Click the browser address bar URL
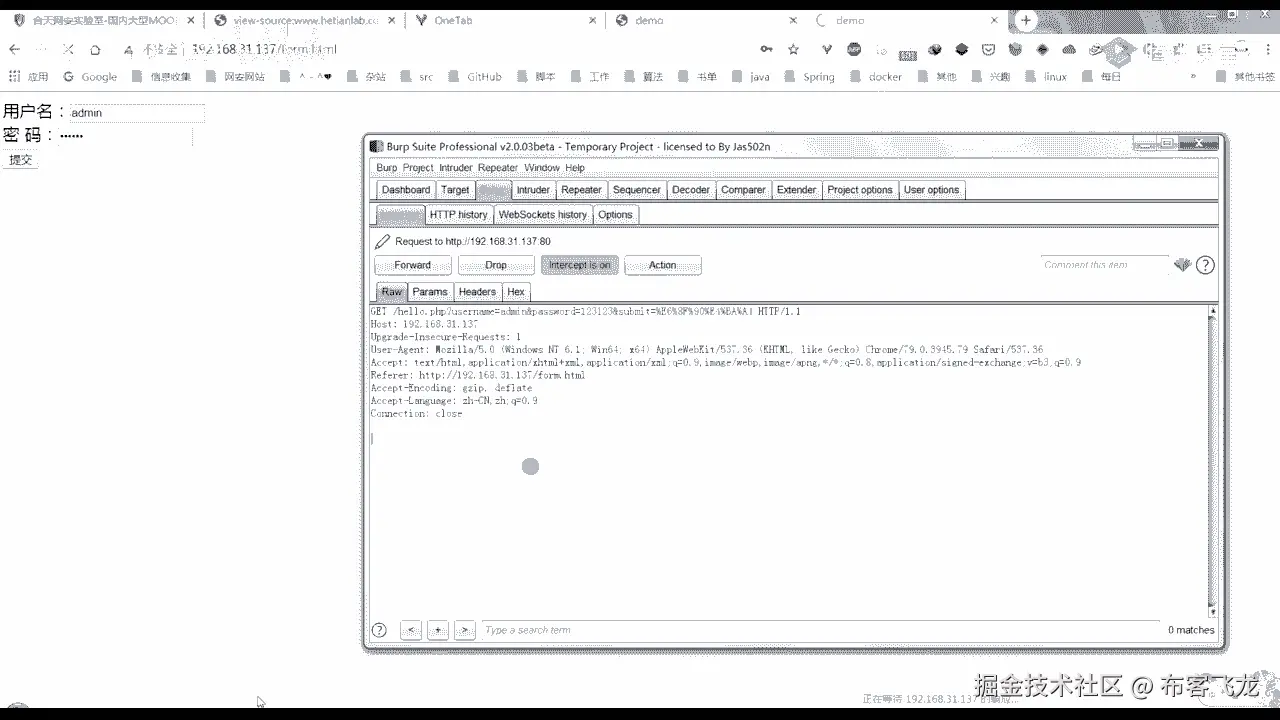The height and width of the screenshot is (720, 1280). pos(264,49)
